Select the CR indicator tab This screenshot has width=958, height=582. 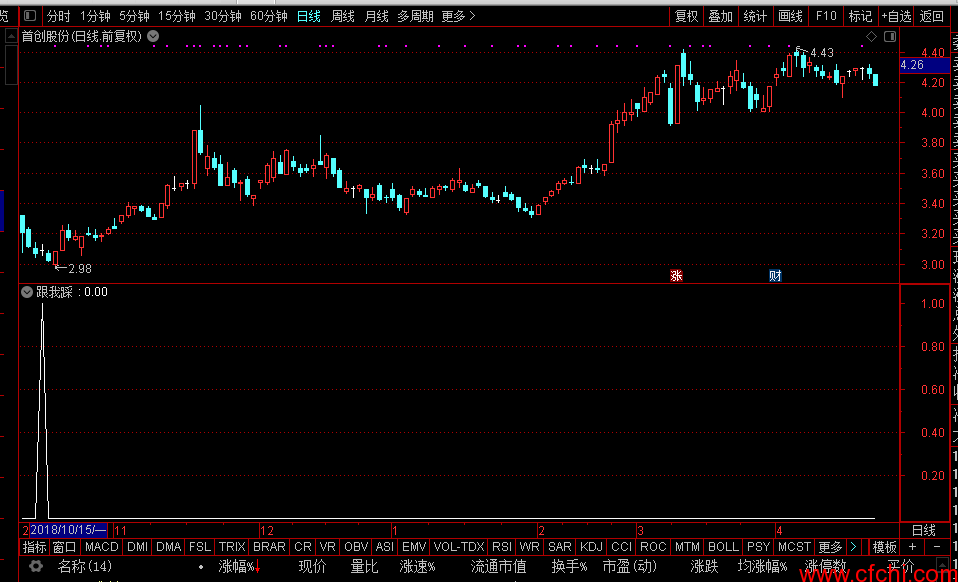tap(302, 547)
